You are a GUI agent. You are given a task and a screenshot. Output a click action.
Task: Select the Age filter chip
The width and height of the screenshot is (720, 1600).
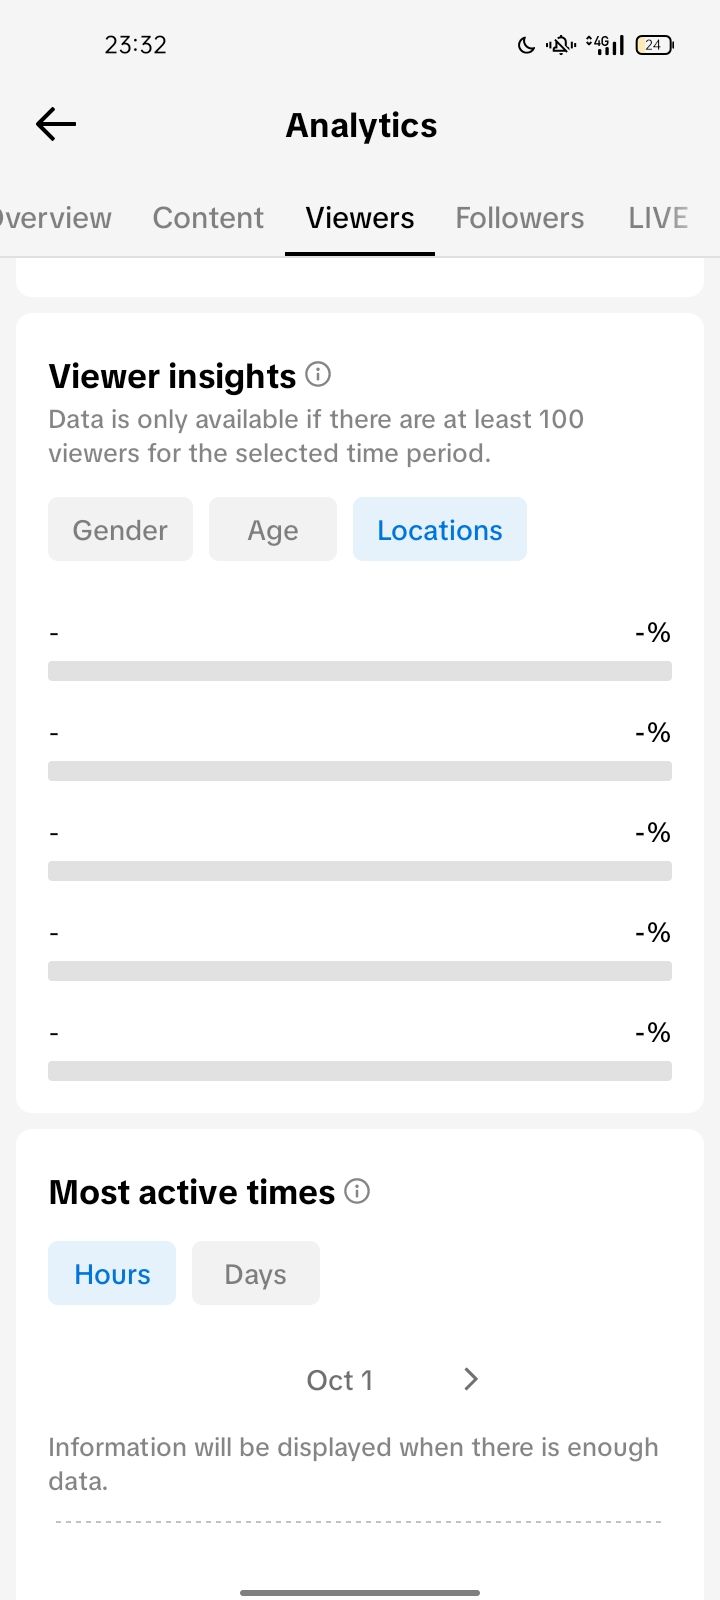click(x=273, y=530)
